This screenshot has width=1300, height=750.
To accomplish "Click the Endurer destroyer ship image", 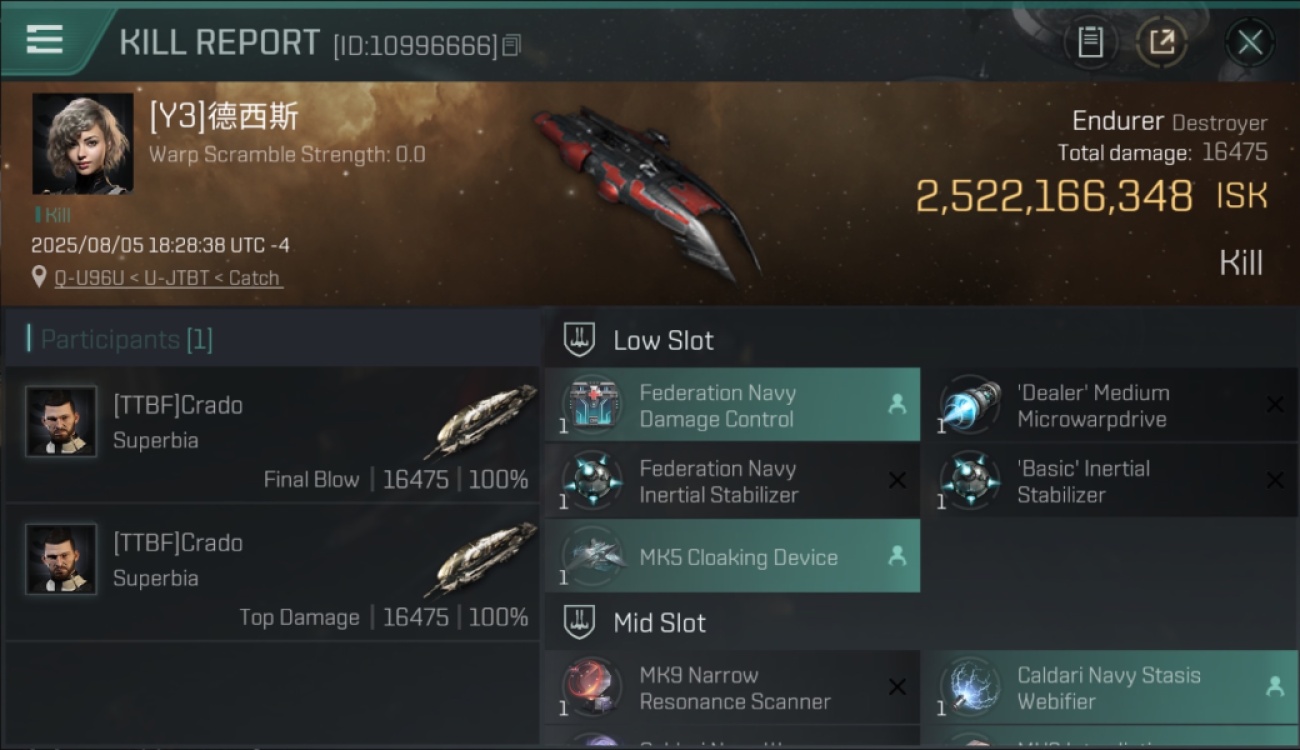I will 643,191.
